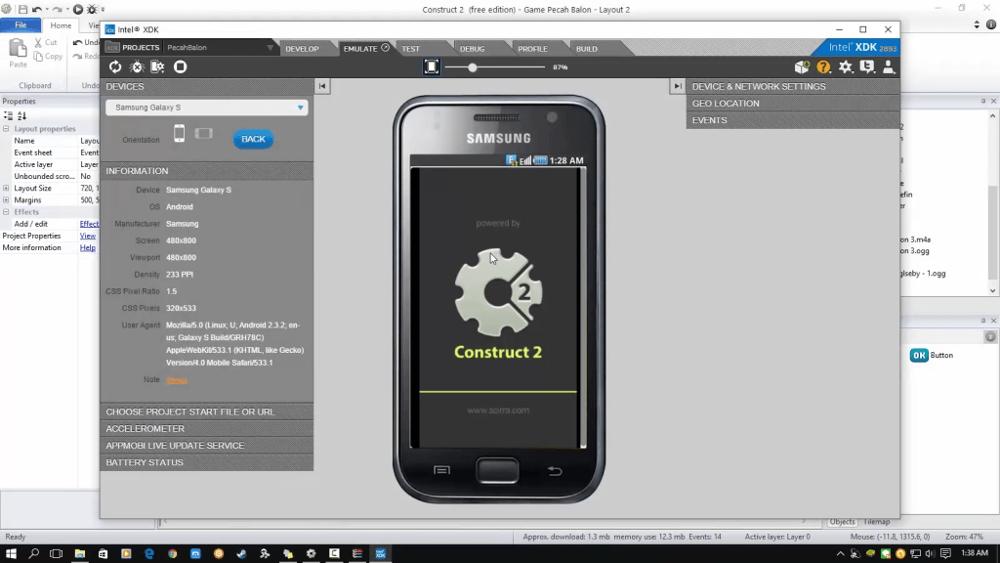
Task: Collapse the right panel with arrow button
Action: tap(677, 86)
